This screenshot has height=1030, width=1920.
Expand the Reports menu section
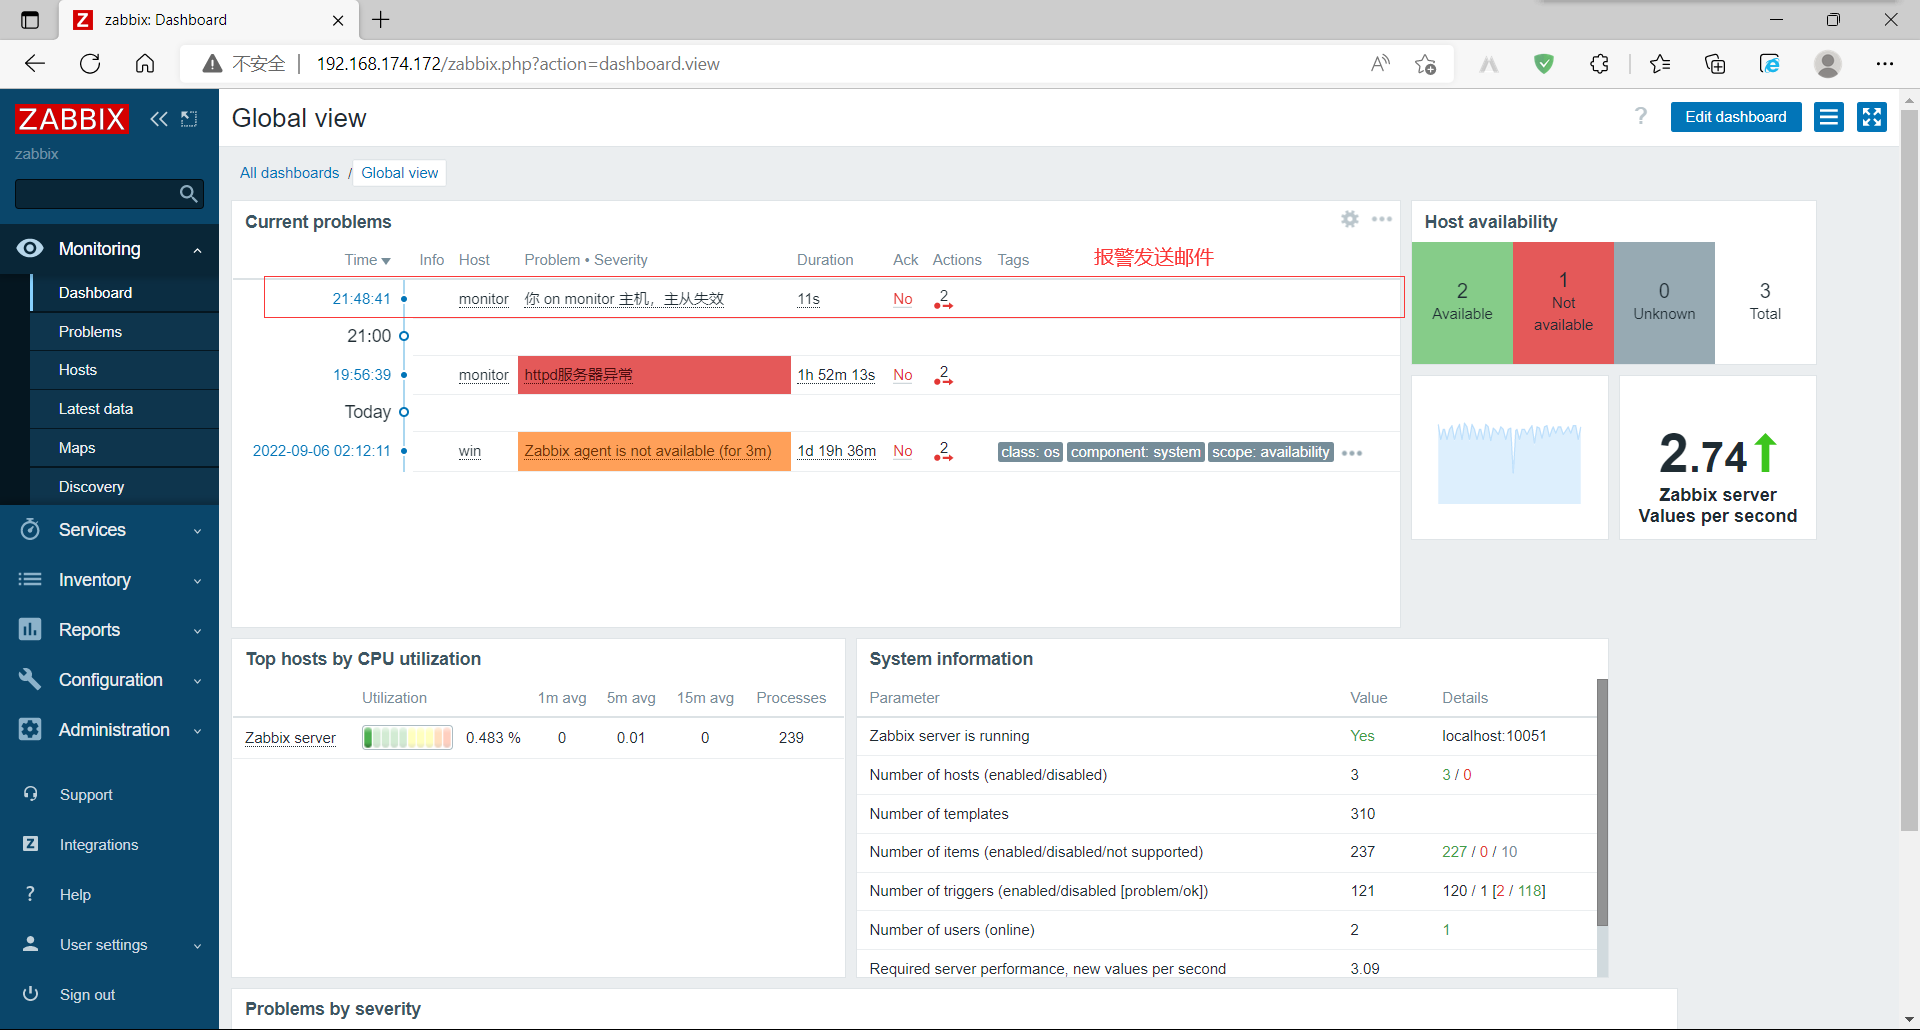[109, 630]
